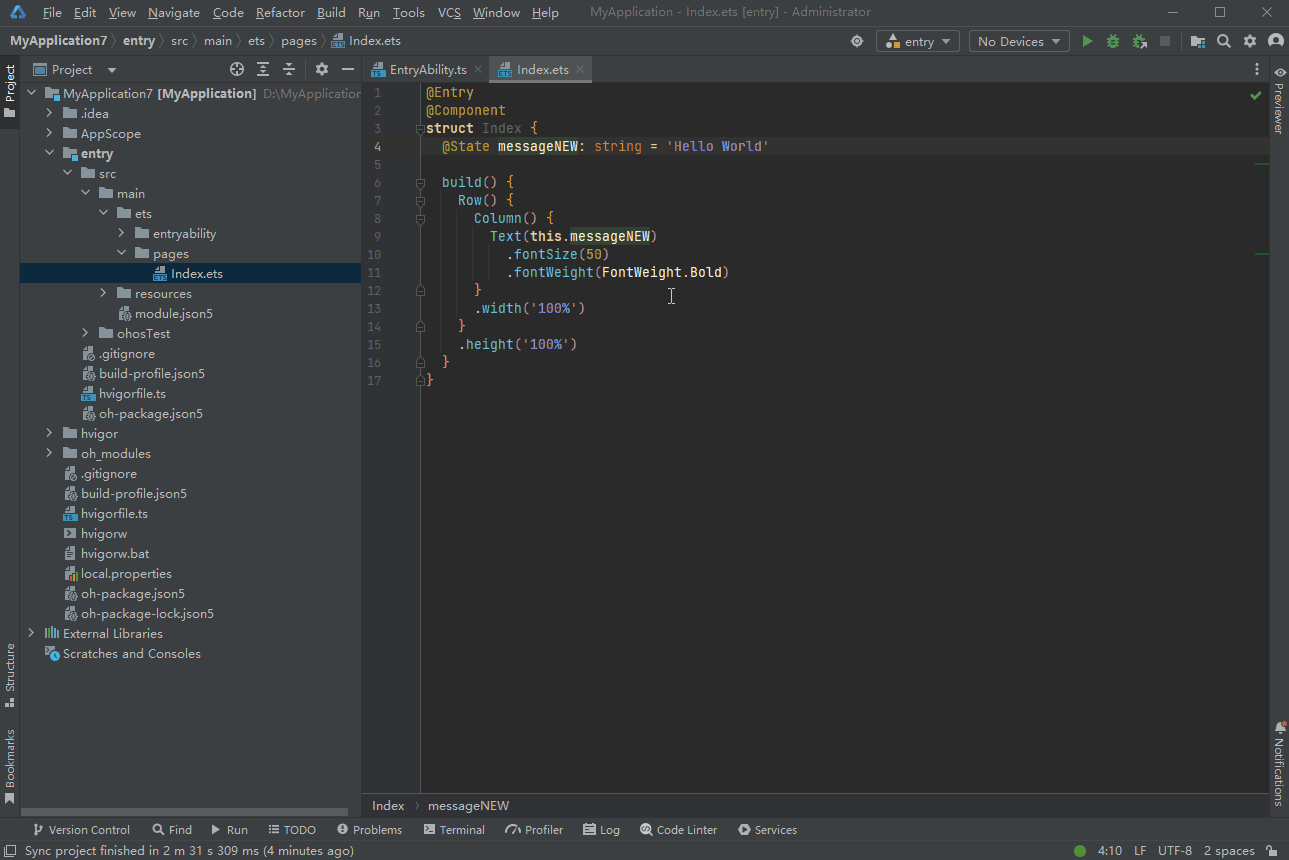Click the Debug bug icon
1289x860 pixels.
(x=1113, y=41)
